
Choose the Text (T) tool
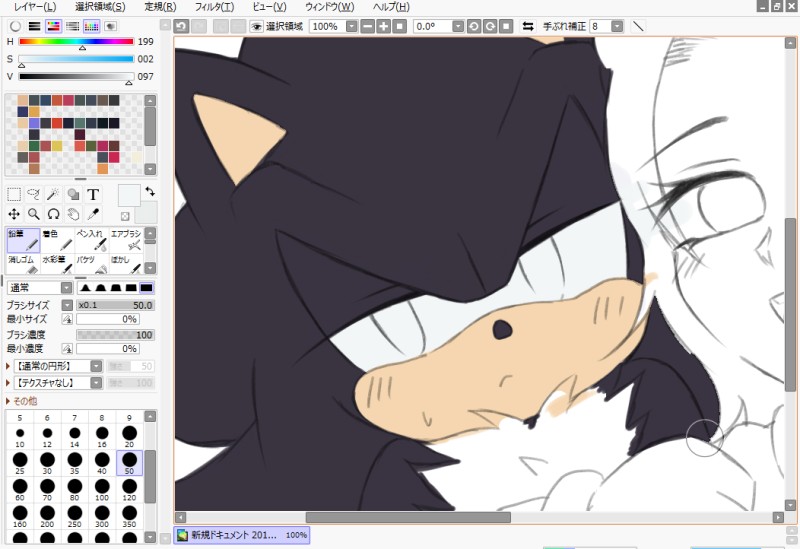pyautogui.click(x=93, y=194)
